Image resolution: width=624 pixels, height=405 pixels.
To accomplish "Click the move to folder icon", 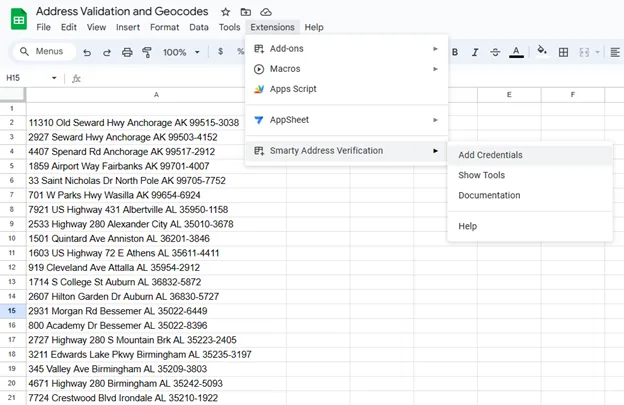I will (x=245, y=11).
